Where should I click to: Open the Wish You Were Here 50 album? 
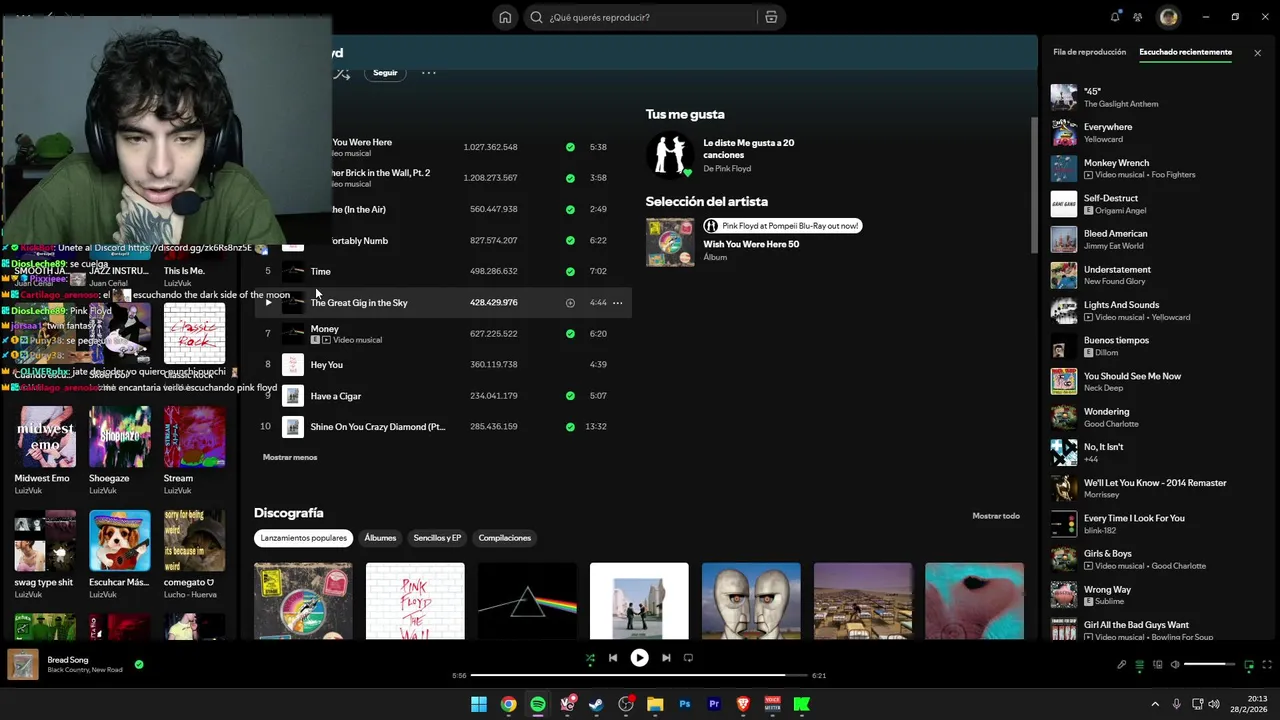click(751, 244)
